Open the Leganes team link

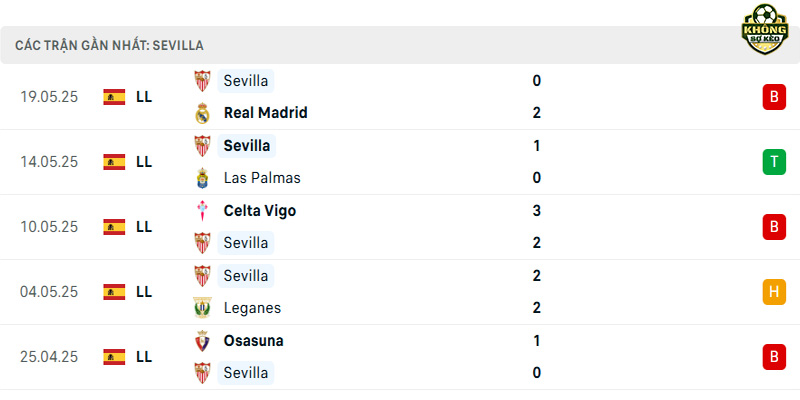pyautogui.click(x=252, y=308)
